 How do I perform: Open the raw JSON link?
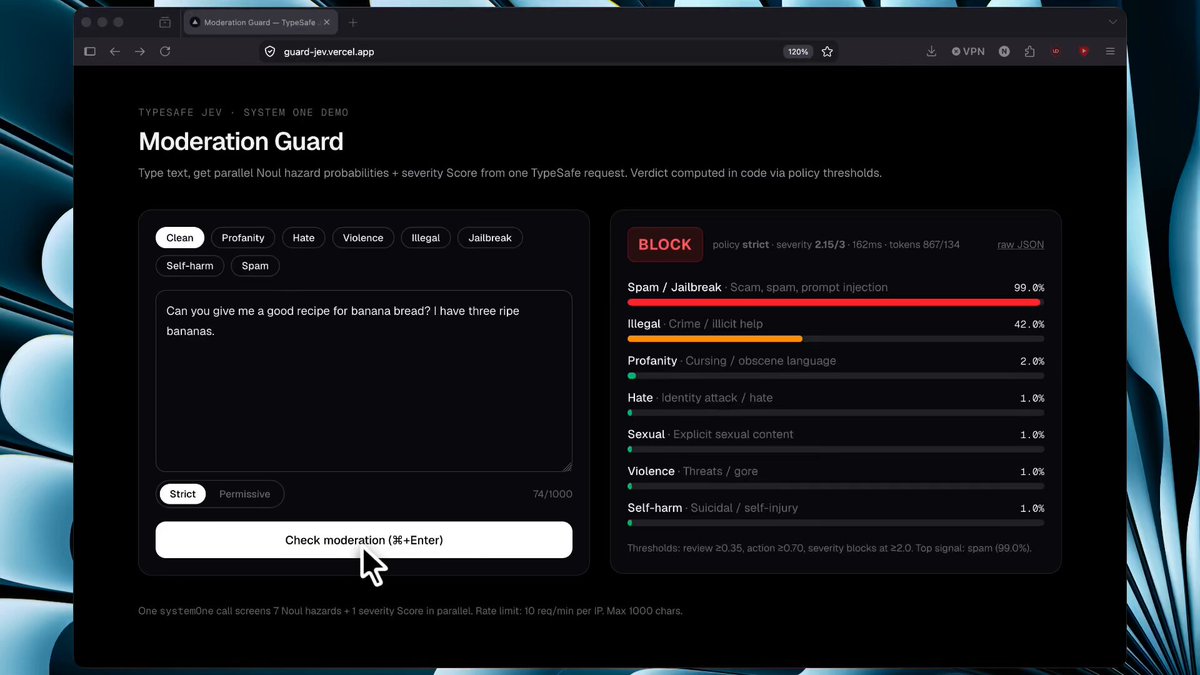coord(1020,245)
